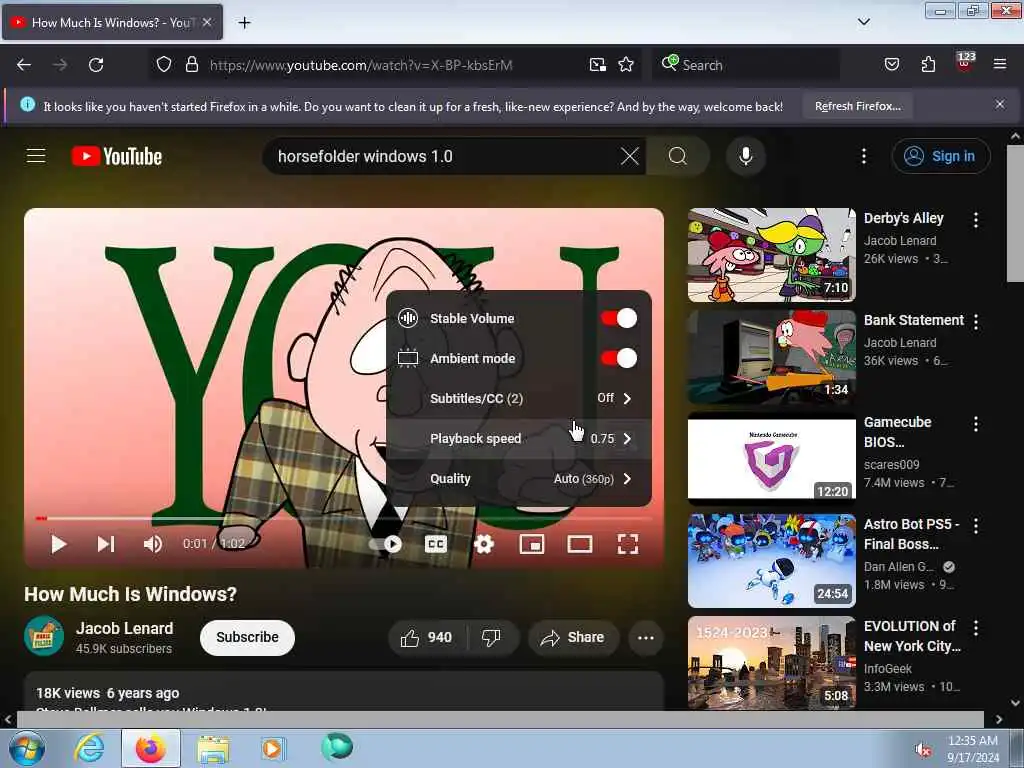
Task: Open Windows Start menu
Action: [27, 748]
